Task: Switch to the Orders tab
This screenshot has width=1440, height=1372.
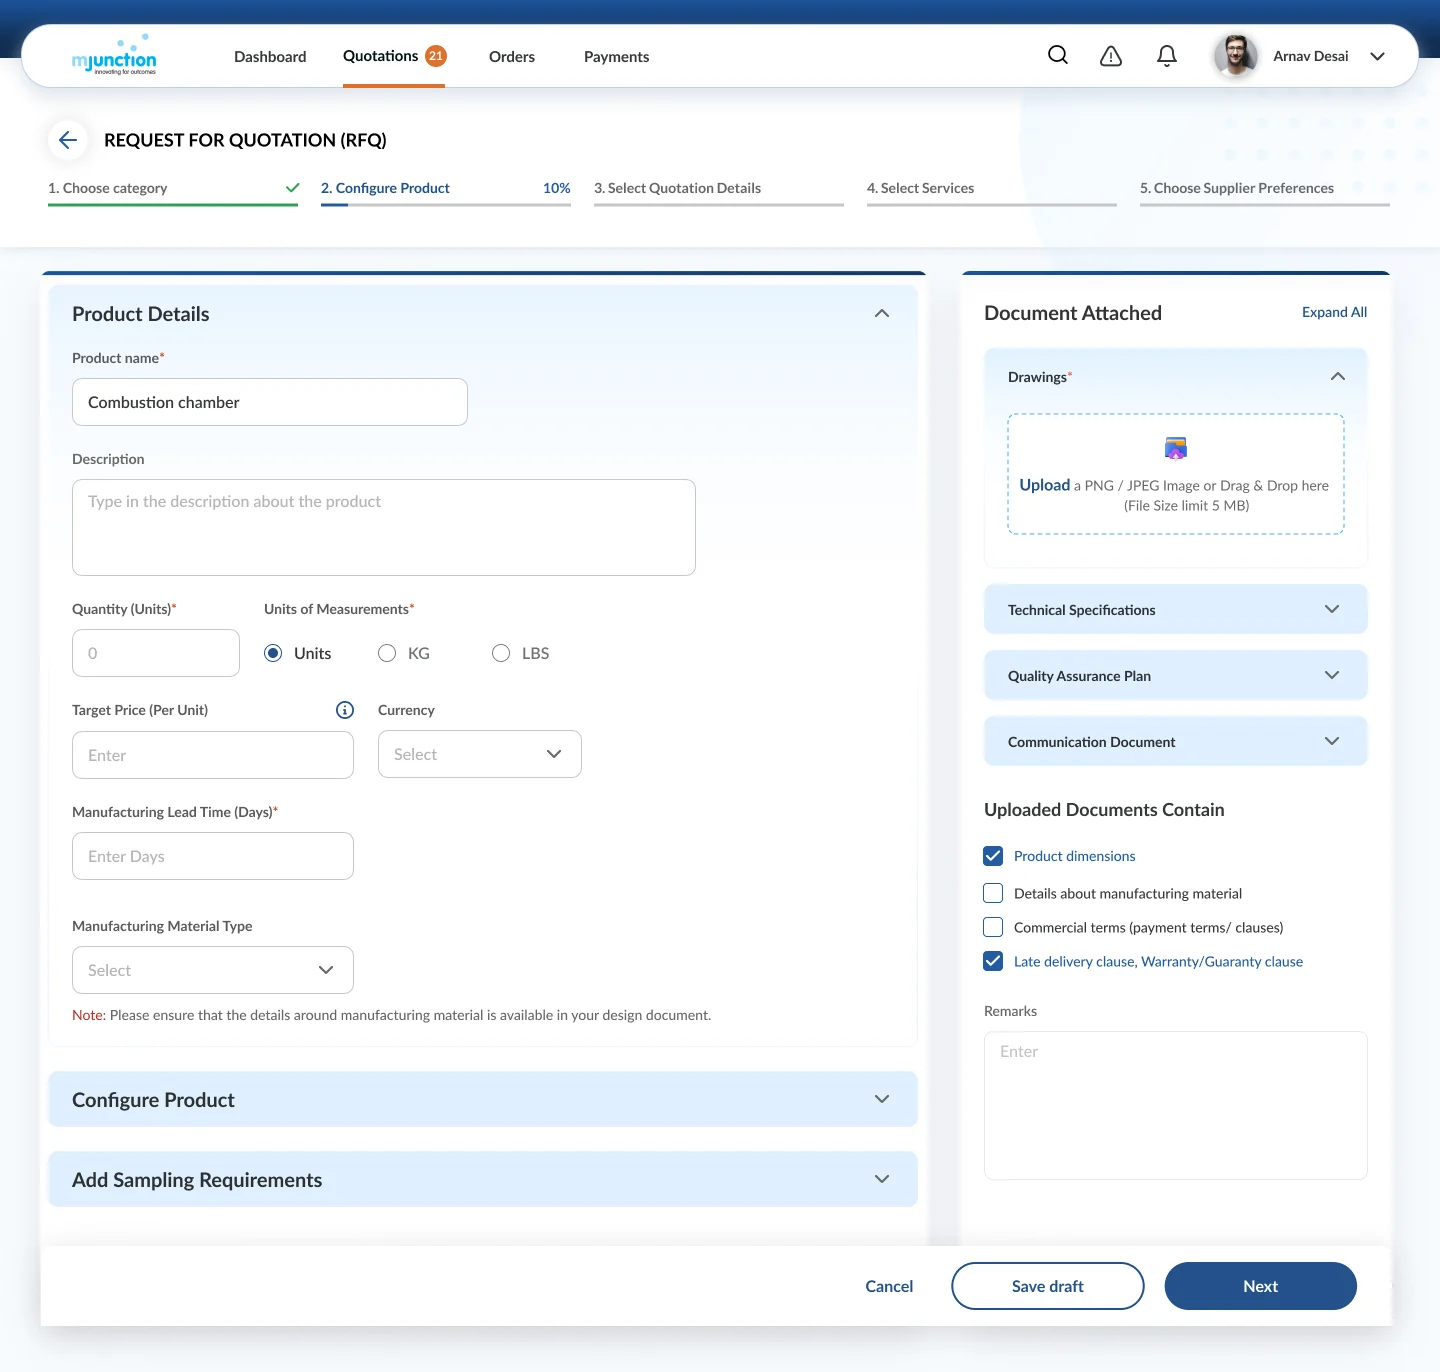Action: tap(512, 57)
